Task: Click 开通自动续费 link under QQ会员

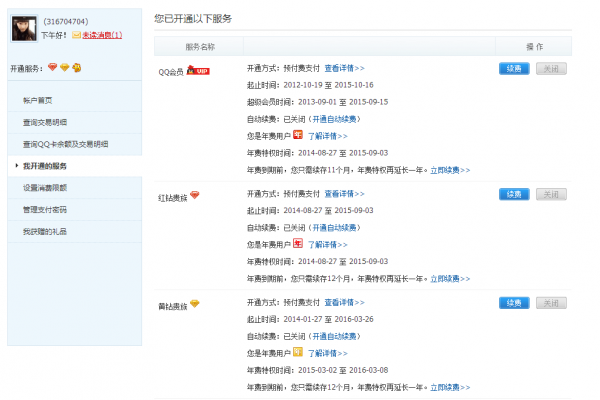Action: (x=334, y=119)
